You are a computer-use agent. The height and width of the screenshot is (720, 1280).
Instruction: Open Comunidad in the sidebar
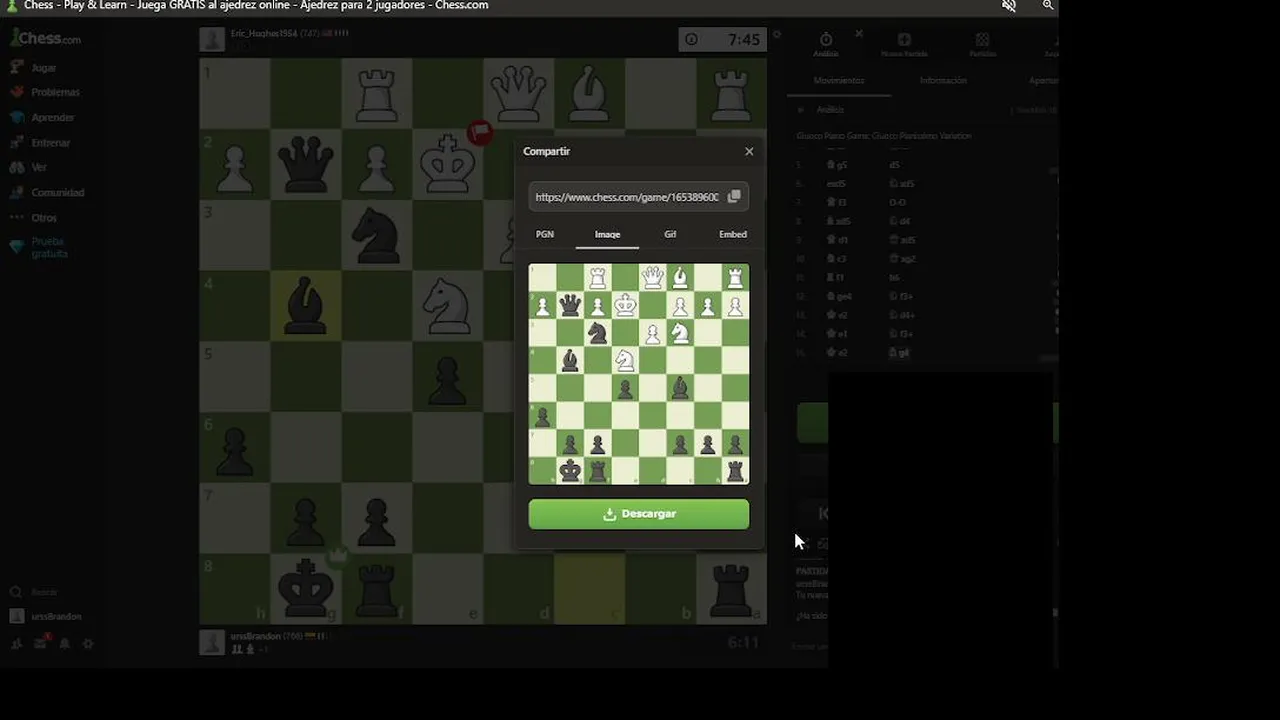[x=47, y=192]
